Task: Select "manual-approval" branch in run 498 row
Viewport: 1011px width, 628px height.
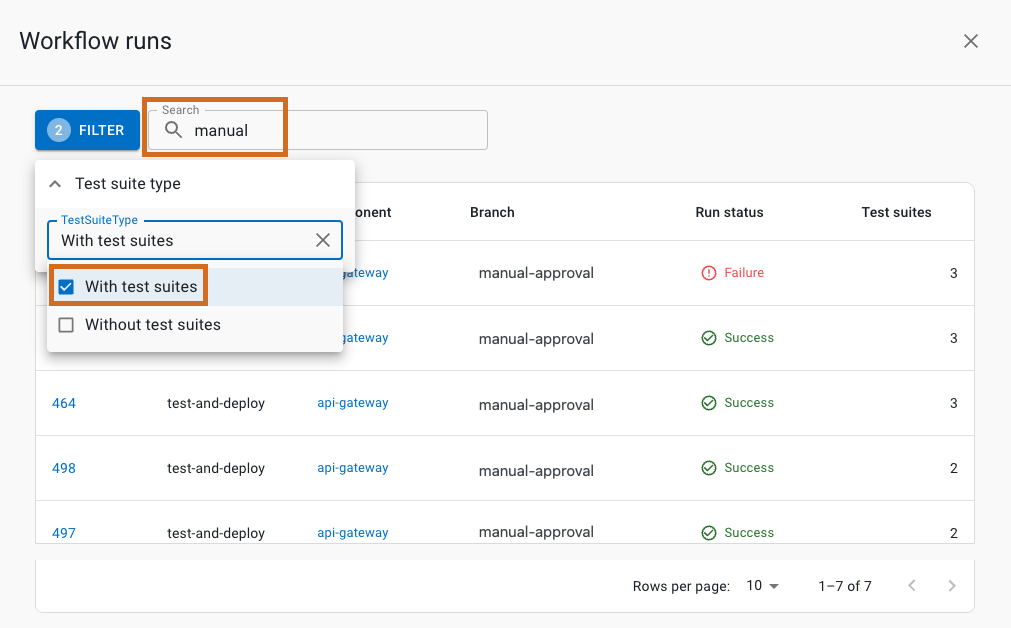Action: 536,471
